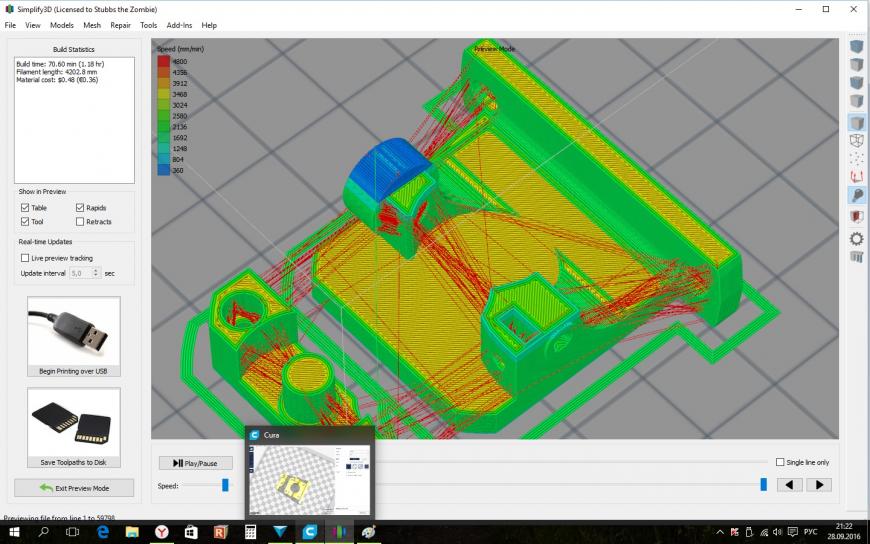
Task: Open the Mesh menu
Action: [x=92, y=25]
